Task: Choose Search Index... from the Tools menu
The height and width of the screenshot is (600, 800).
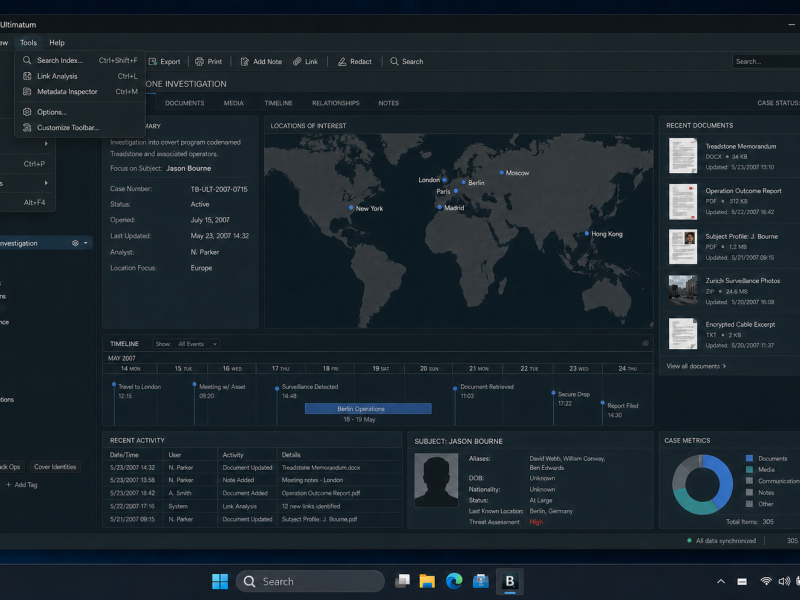Action: click(80, 60)
